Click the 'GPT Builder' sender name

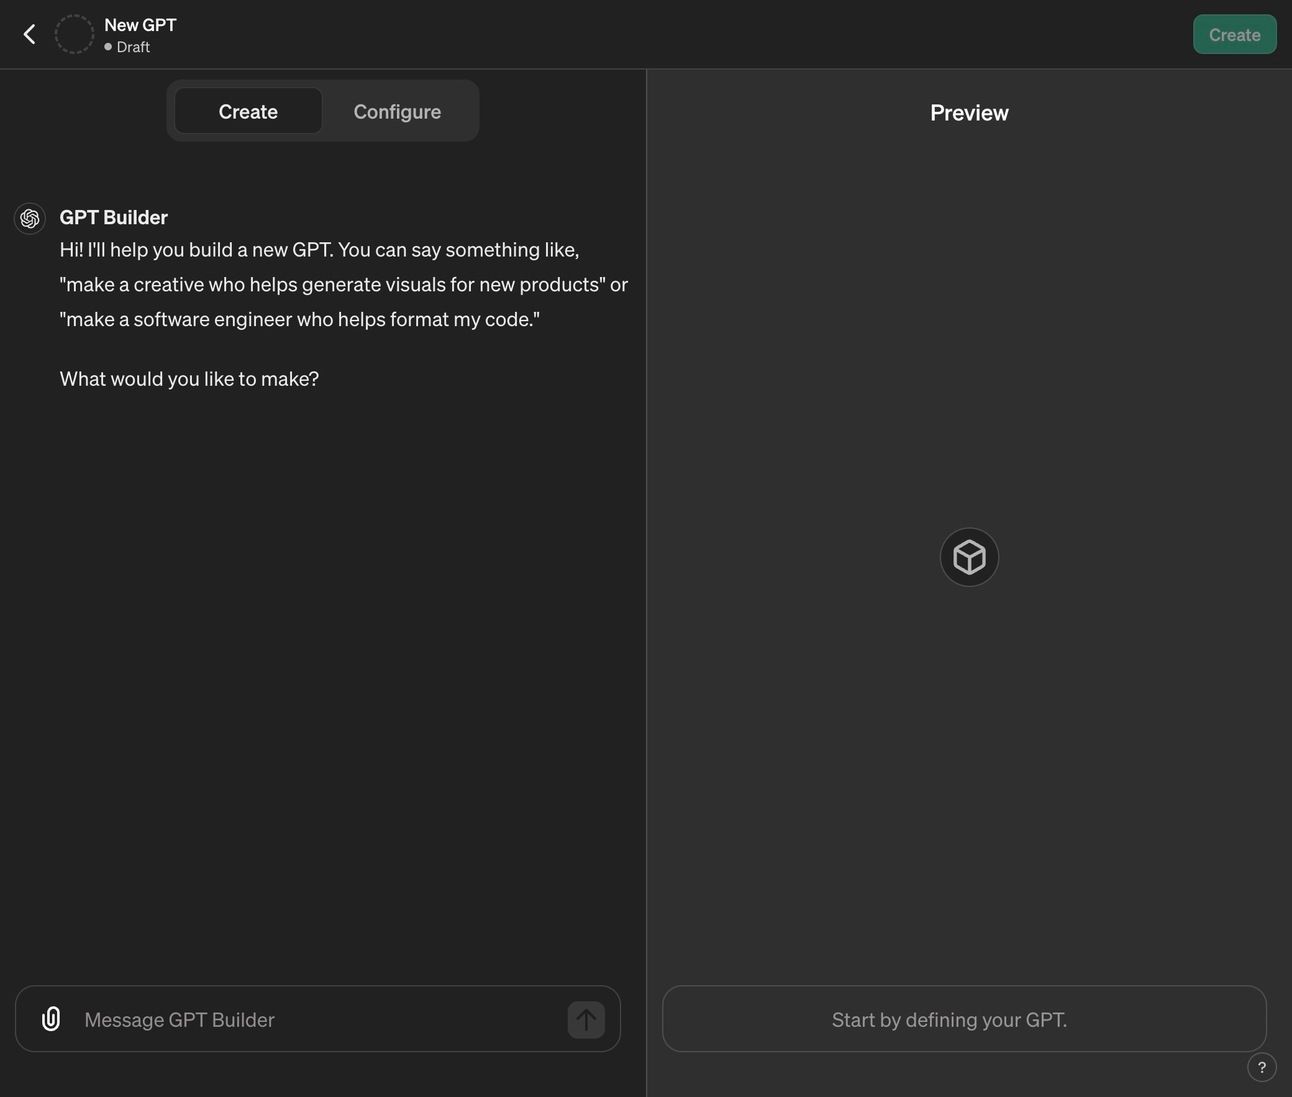pyautogui.click(x=113, y=217)
